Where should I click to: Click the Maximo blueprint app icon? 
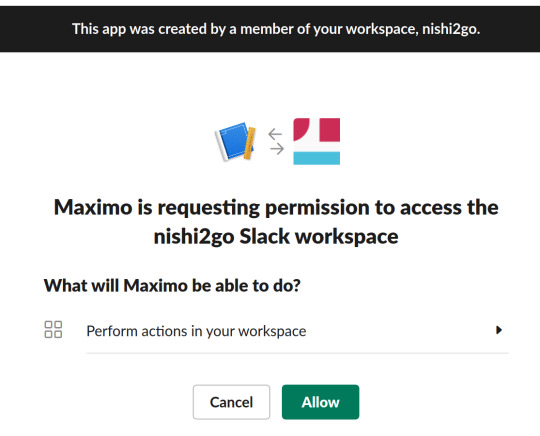pyautogui.click(x=235, y=142)
